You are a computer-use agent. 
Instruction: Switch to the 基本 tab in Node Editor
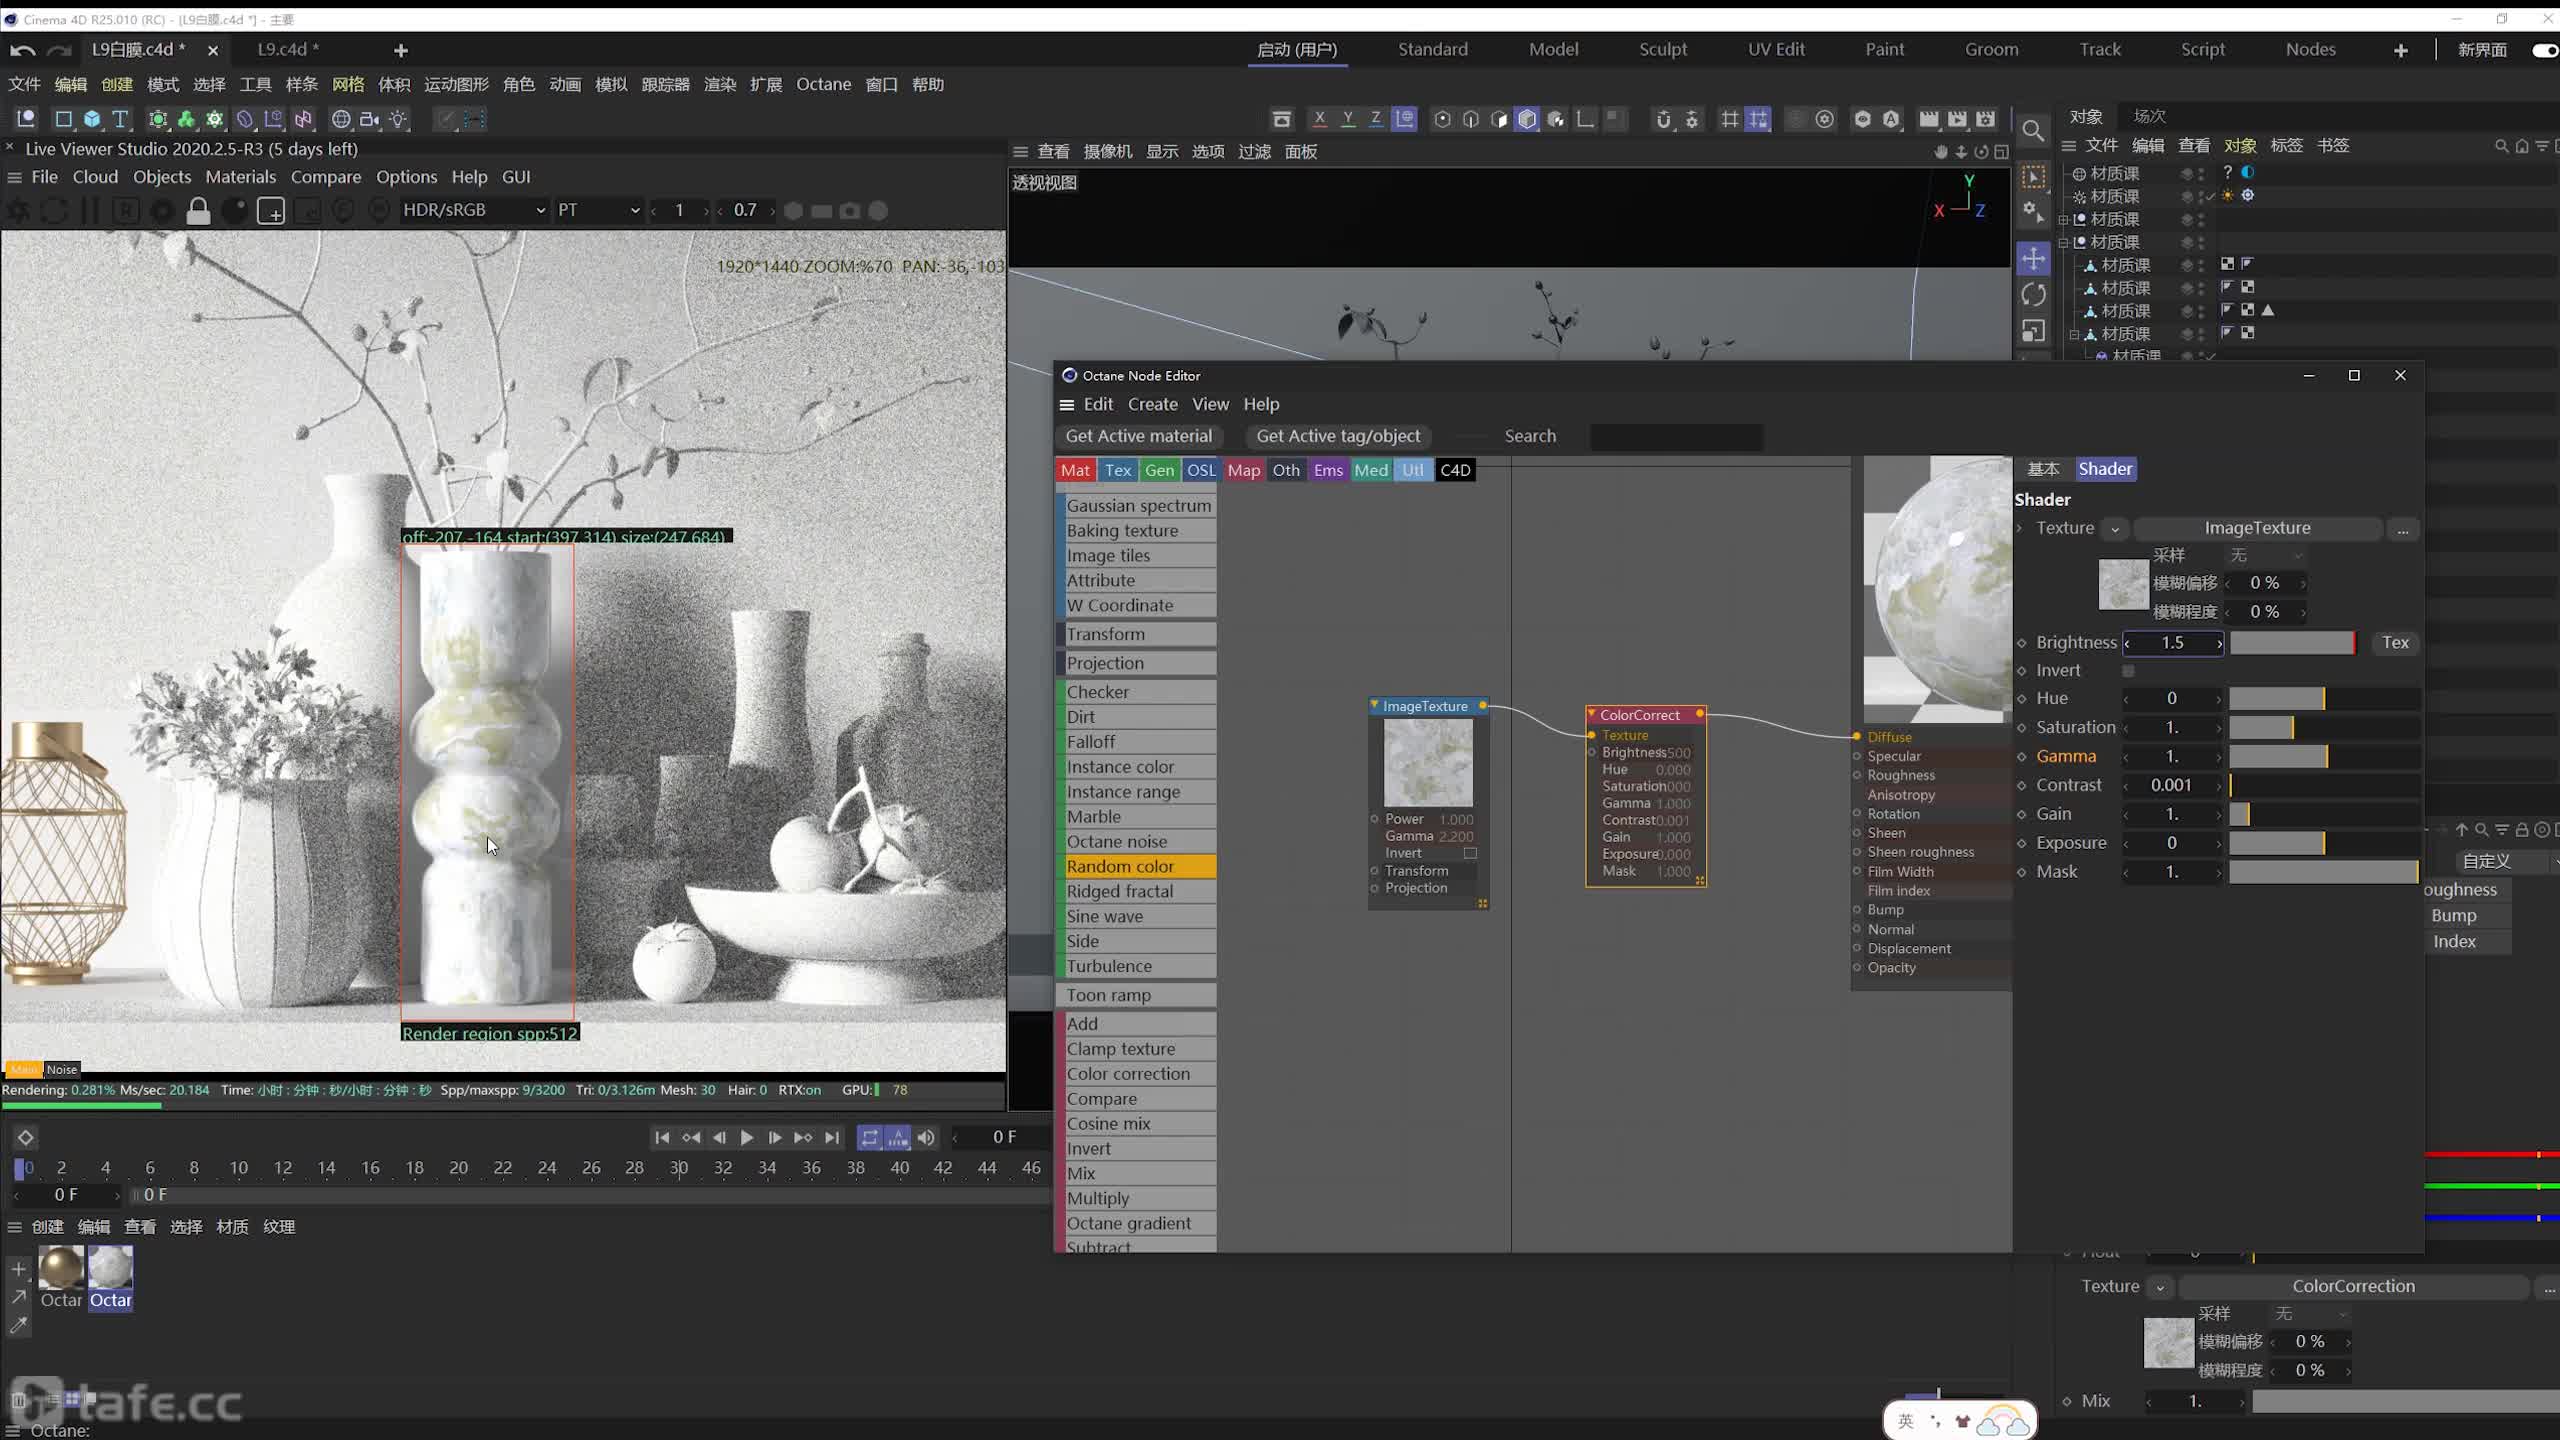pos(2043,469)
